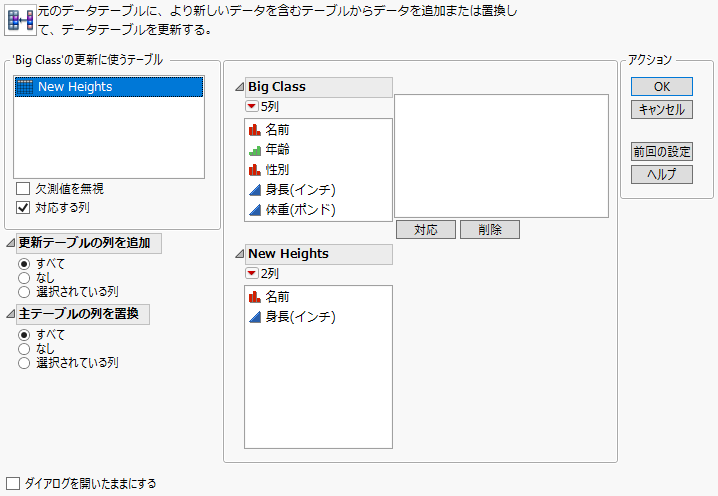Screen dimensions: 718x496
Task: Click the empty matched columns list box
Action: coord(501,155)
